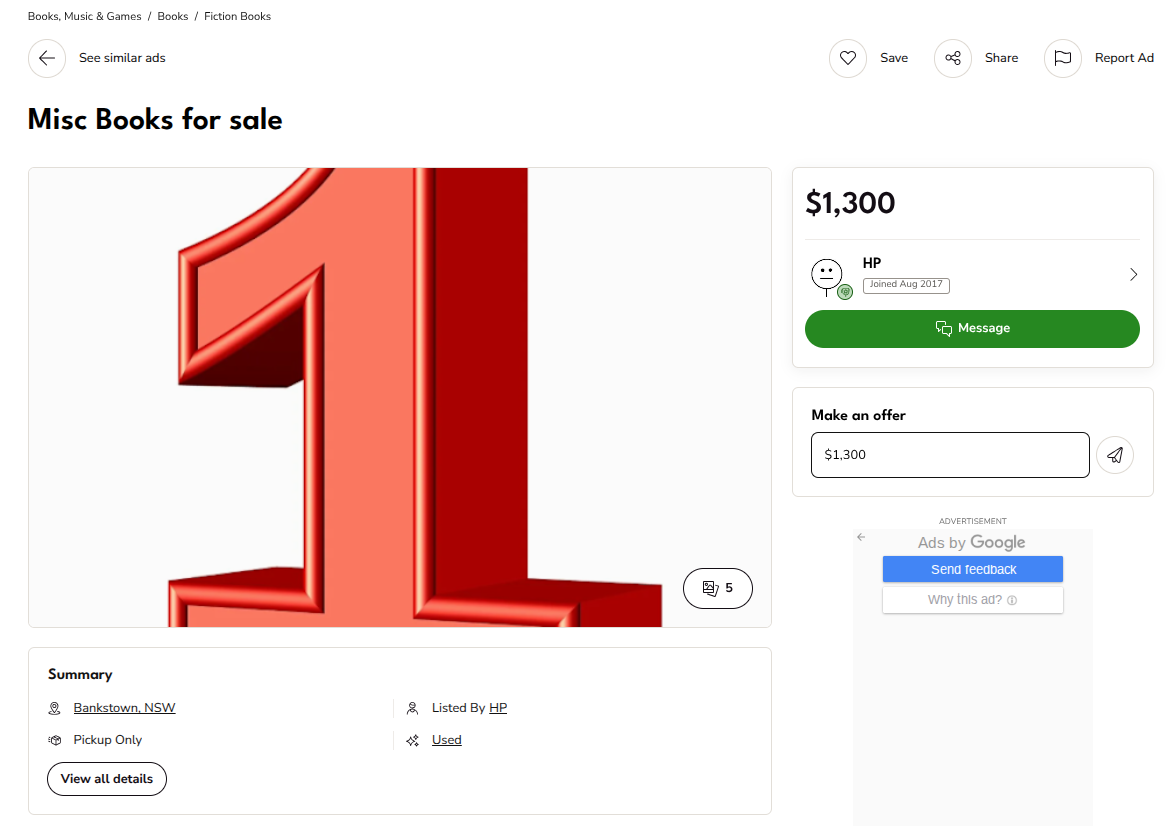Image resolution: width=1167 pixels, height=826 pixels.
Task: Open the Used condition link
Action: [446, 740]
